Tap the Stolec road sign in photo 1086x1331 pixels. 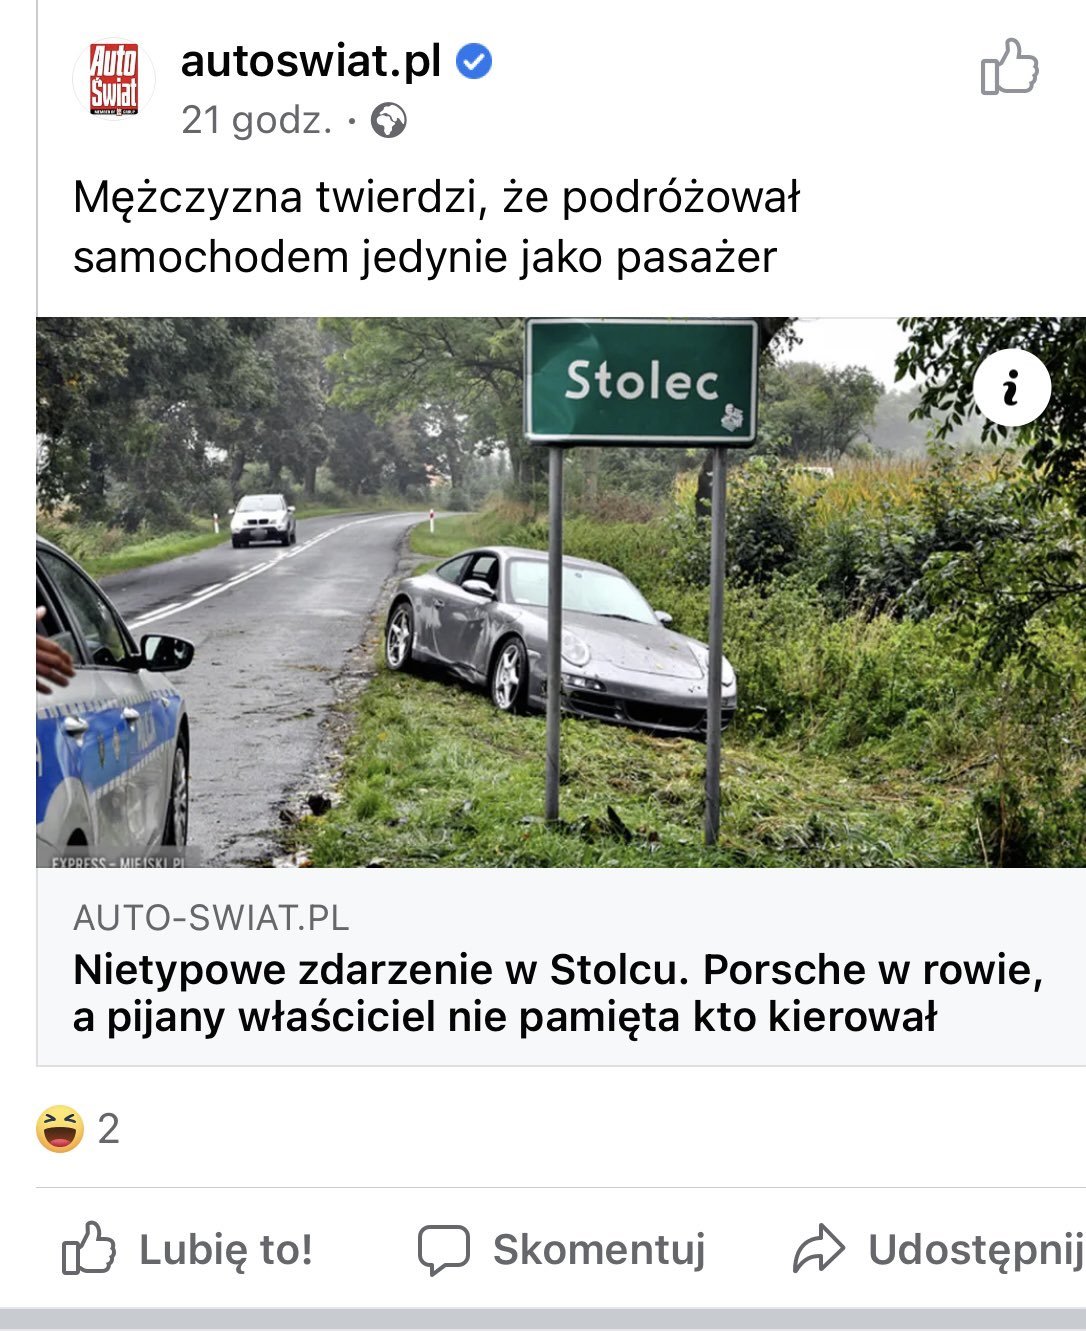coord(641,381)
